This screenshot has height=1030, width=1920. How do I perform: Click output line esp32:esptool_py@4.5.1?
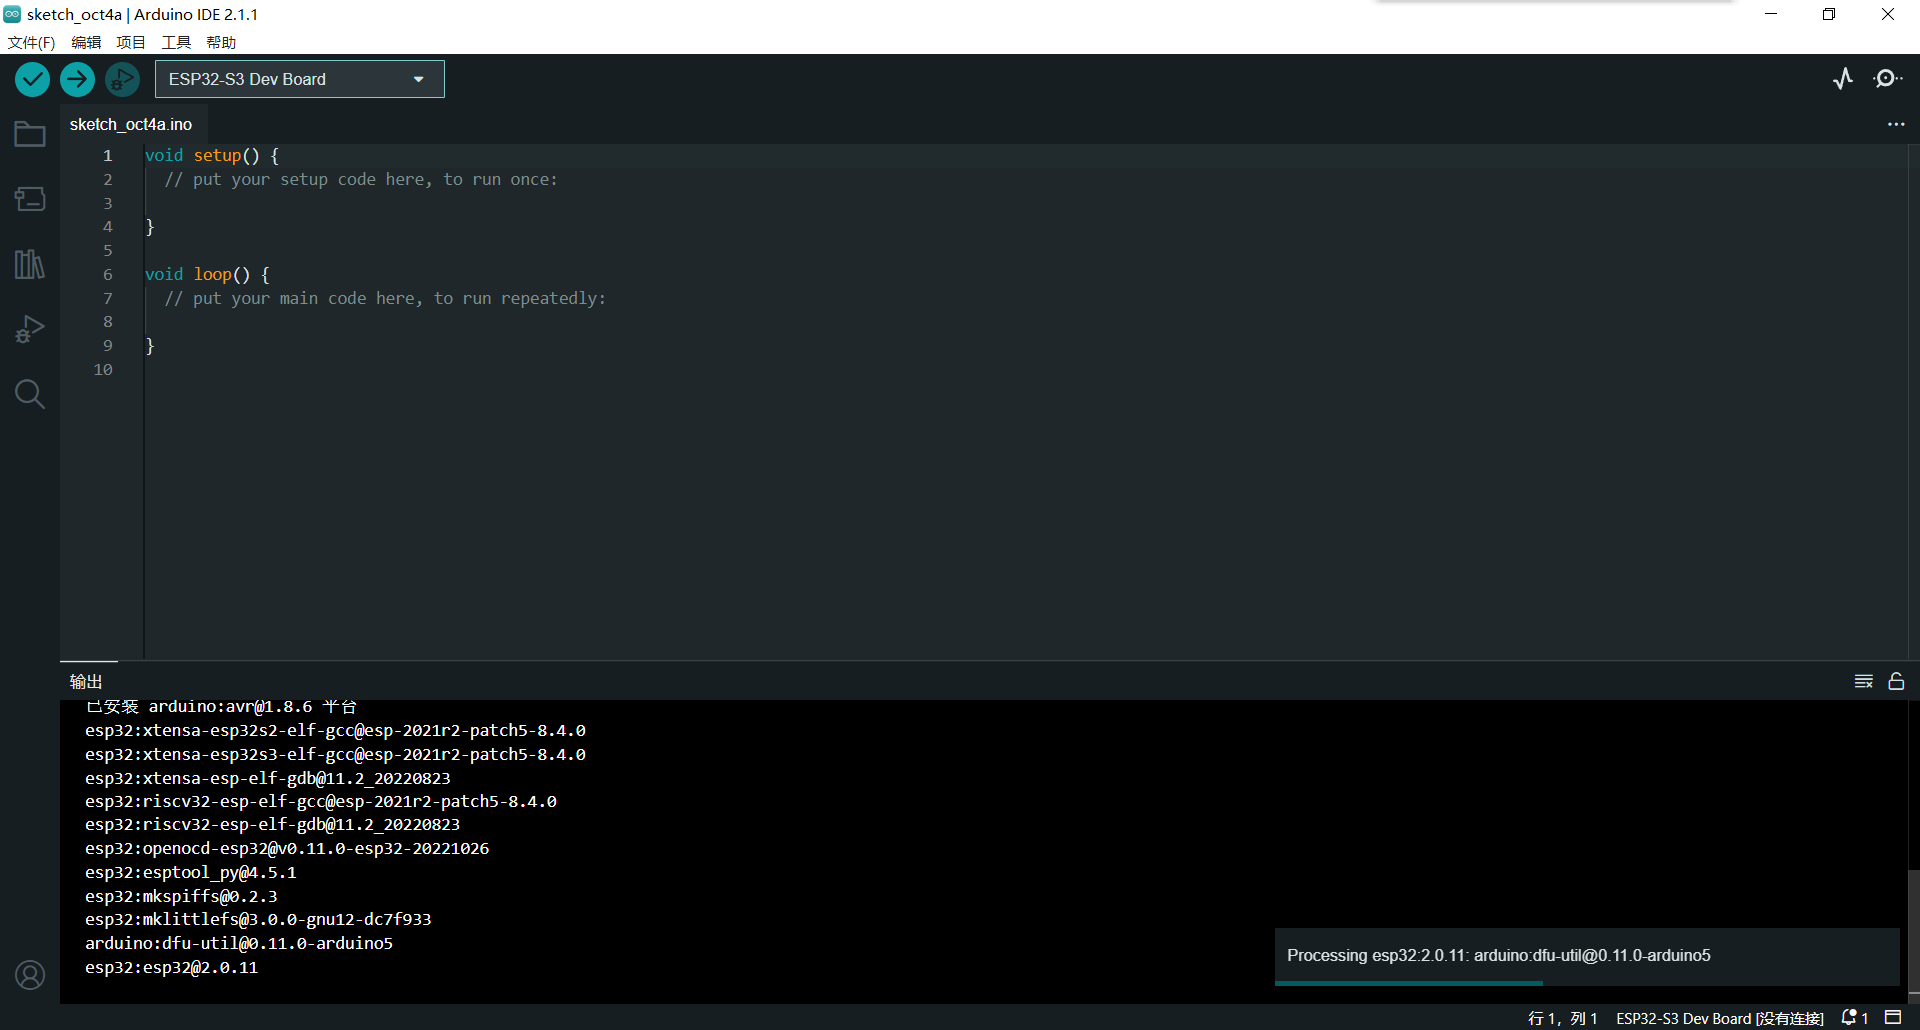pyautogui.click(x=190, y=872)
